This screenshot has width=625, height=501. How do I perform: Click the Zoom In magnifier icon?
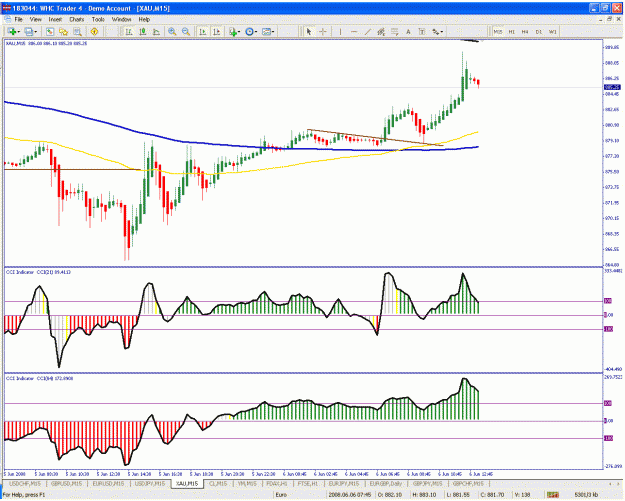172,31
